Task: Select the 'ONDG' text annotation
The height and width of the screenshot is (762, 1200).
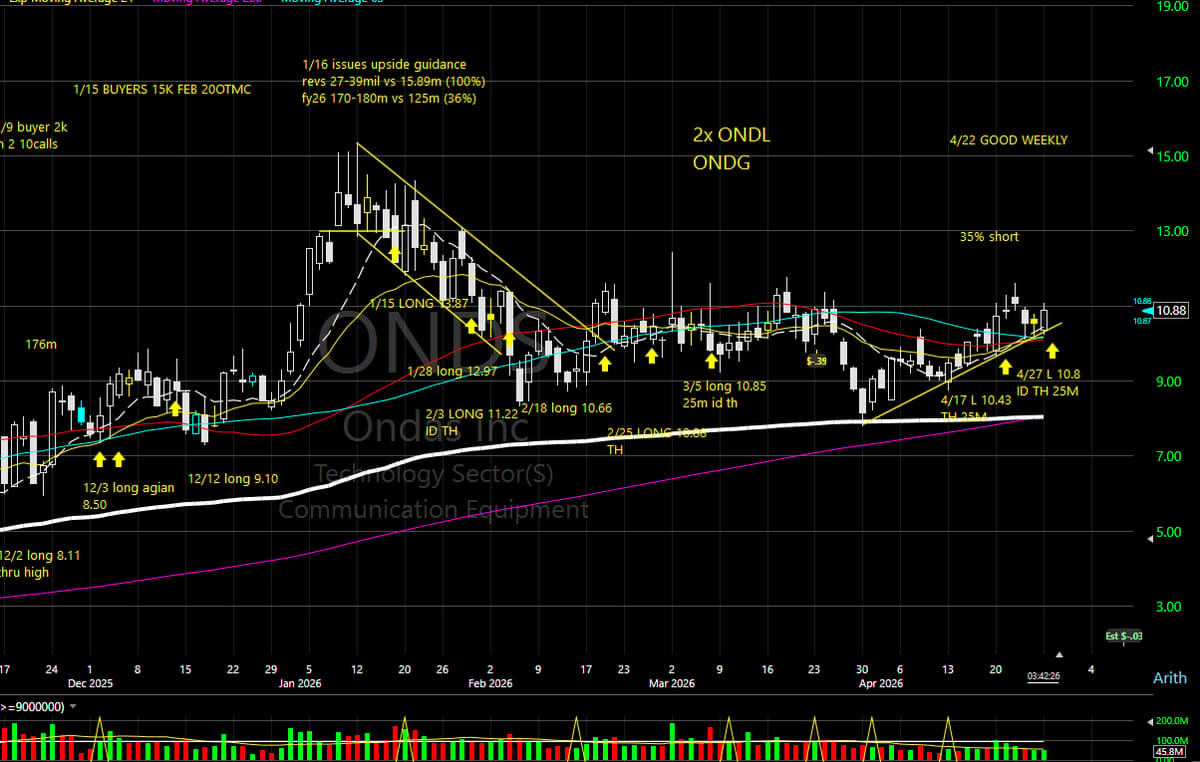Action: 719,162
